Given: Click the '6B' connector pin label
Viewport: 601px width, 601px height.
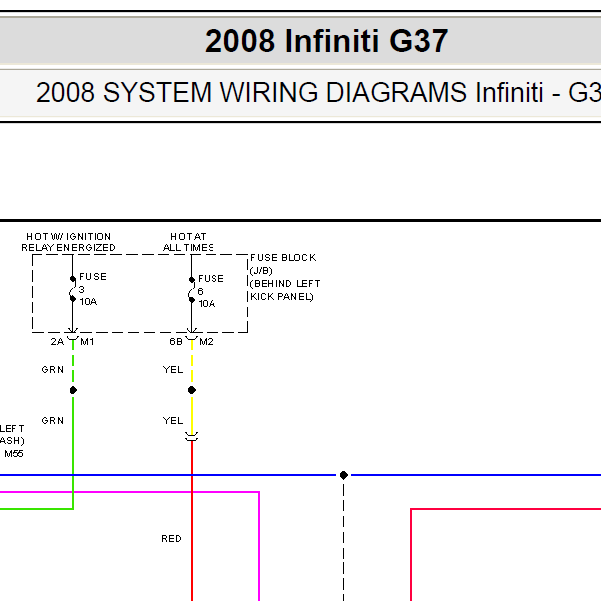Looking at the screenshot, I should (176, 342).
